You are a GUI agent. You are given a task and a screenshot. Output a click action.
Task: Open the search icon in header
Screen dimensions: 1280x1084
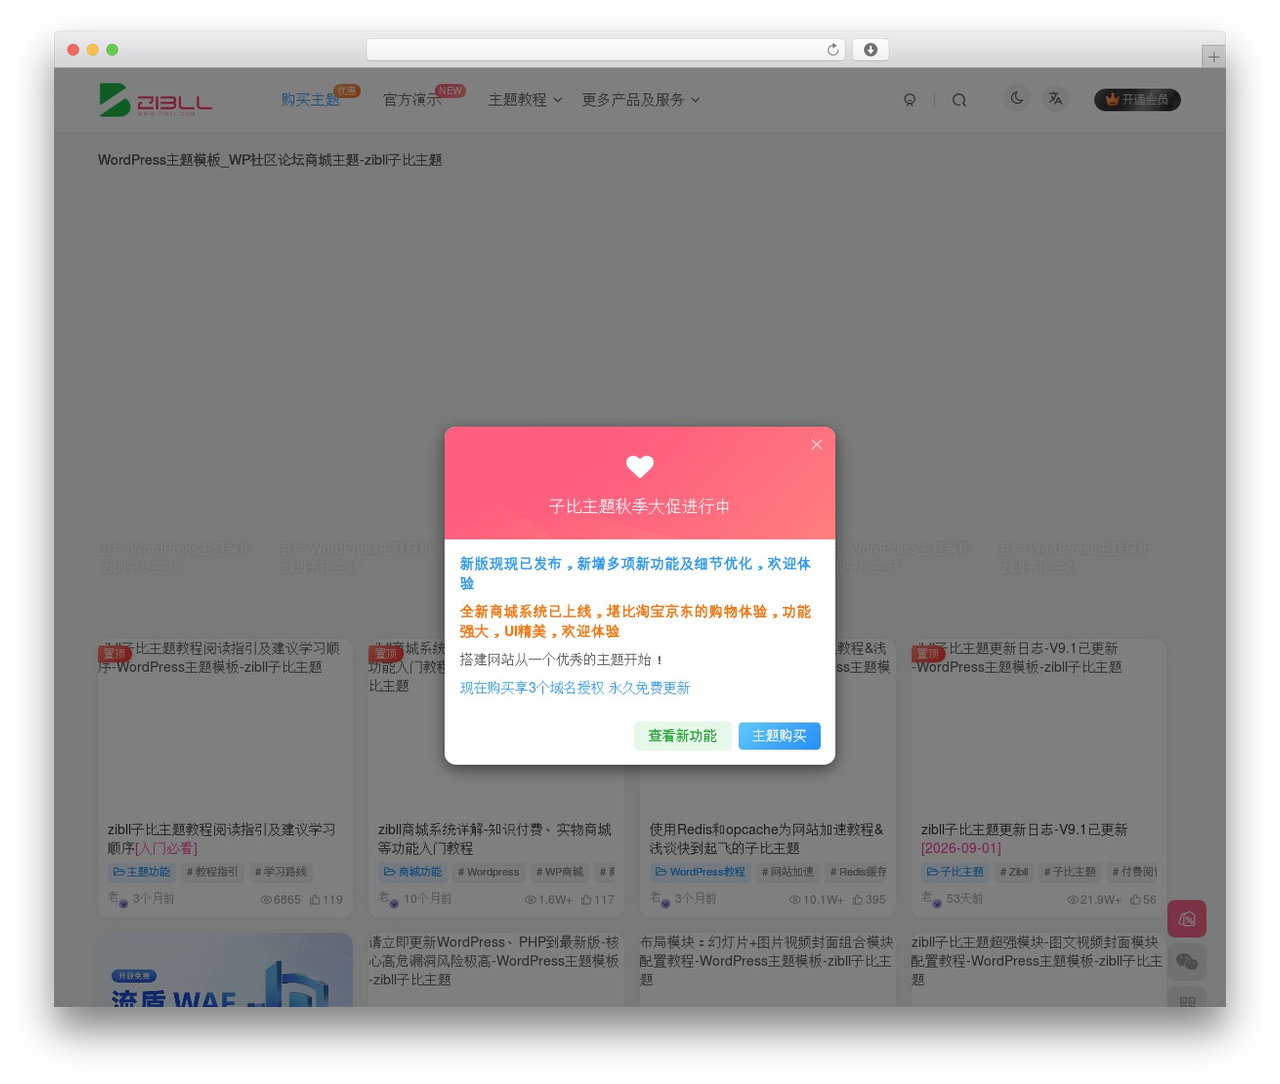(x=959, y=100)
